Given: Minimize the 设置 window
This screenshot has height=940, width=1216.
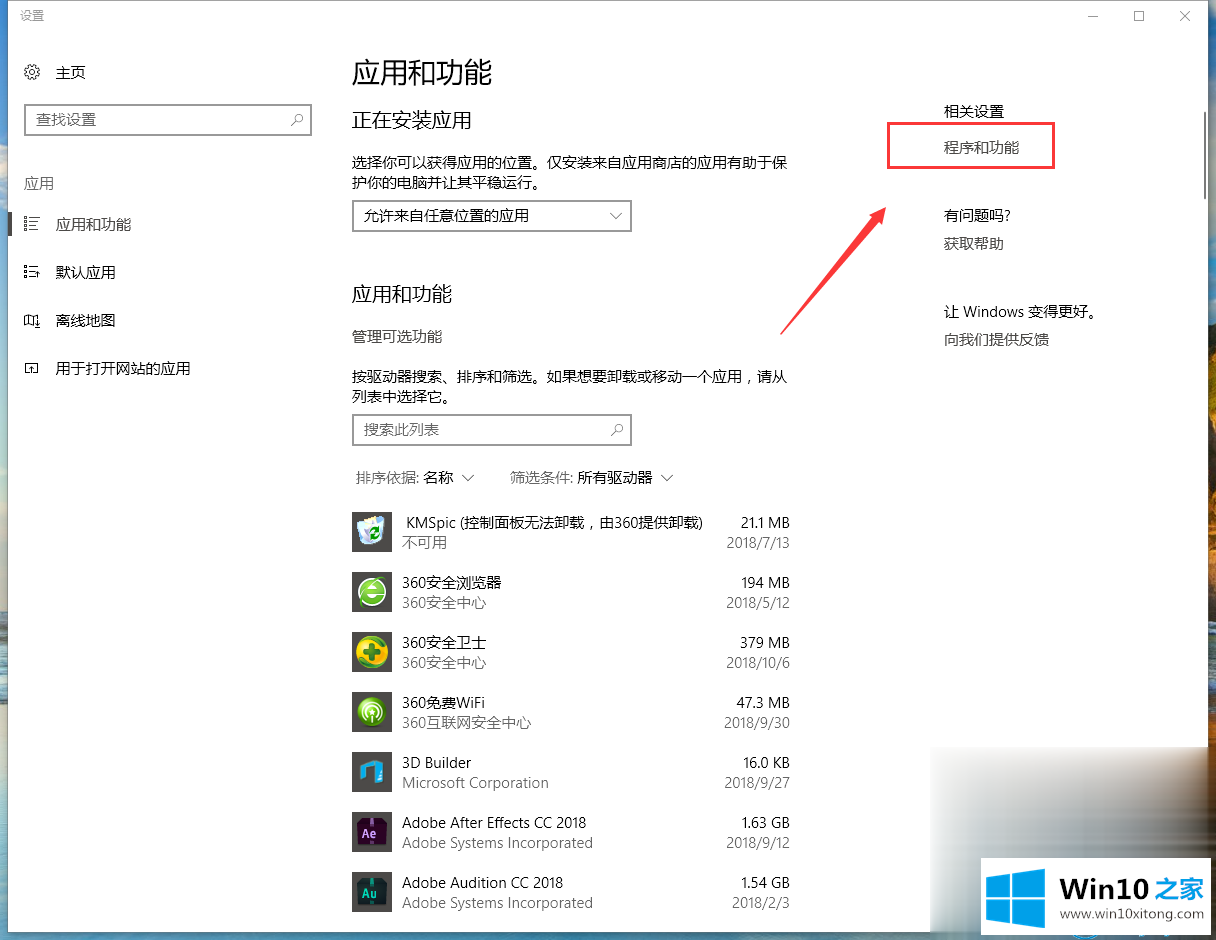Looking at the screenshot, I should (1093, 16).
